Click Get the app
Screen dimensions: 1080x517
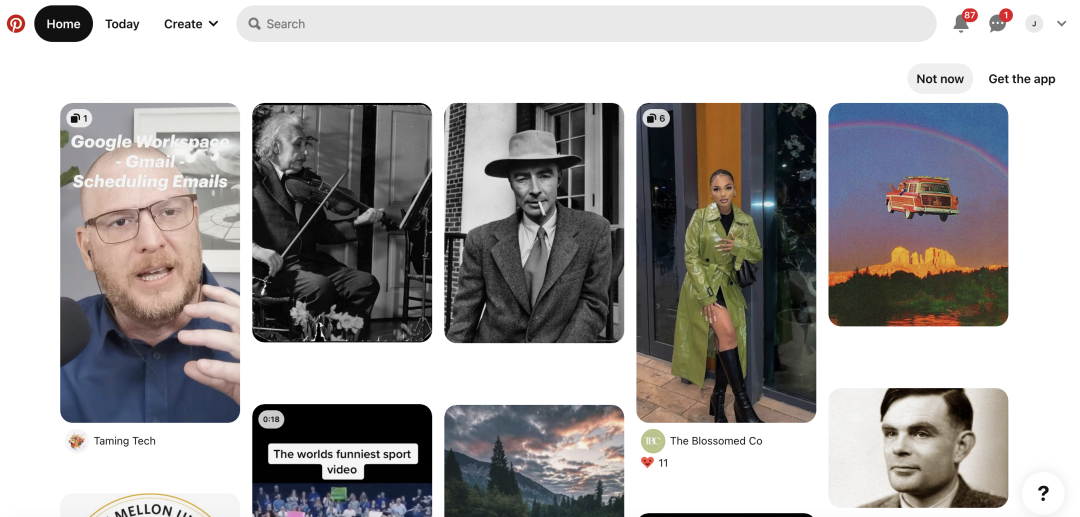[x=1021, y=78]
